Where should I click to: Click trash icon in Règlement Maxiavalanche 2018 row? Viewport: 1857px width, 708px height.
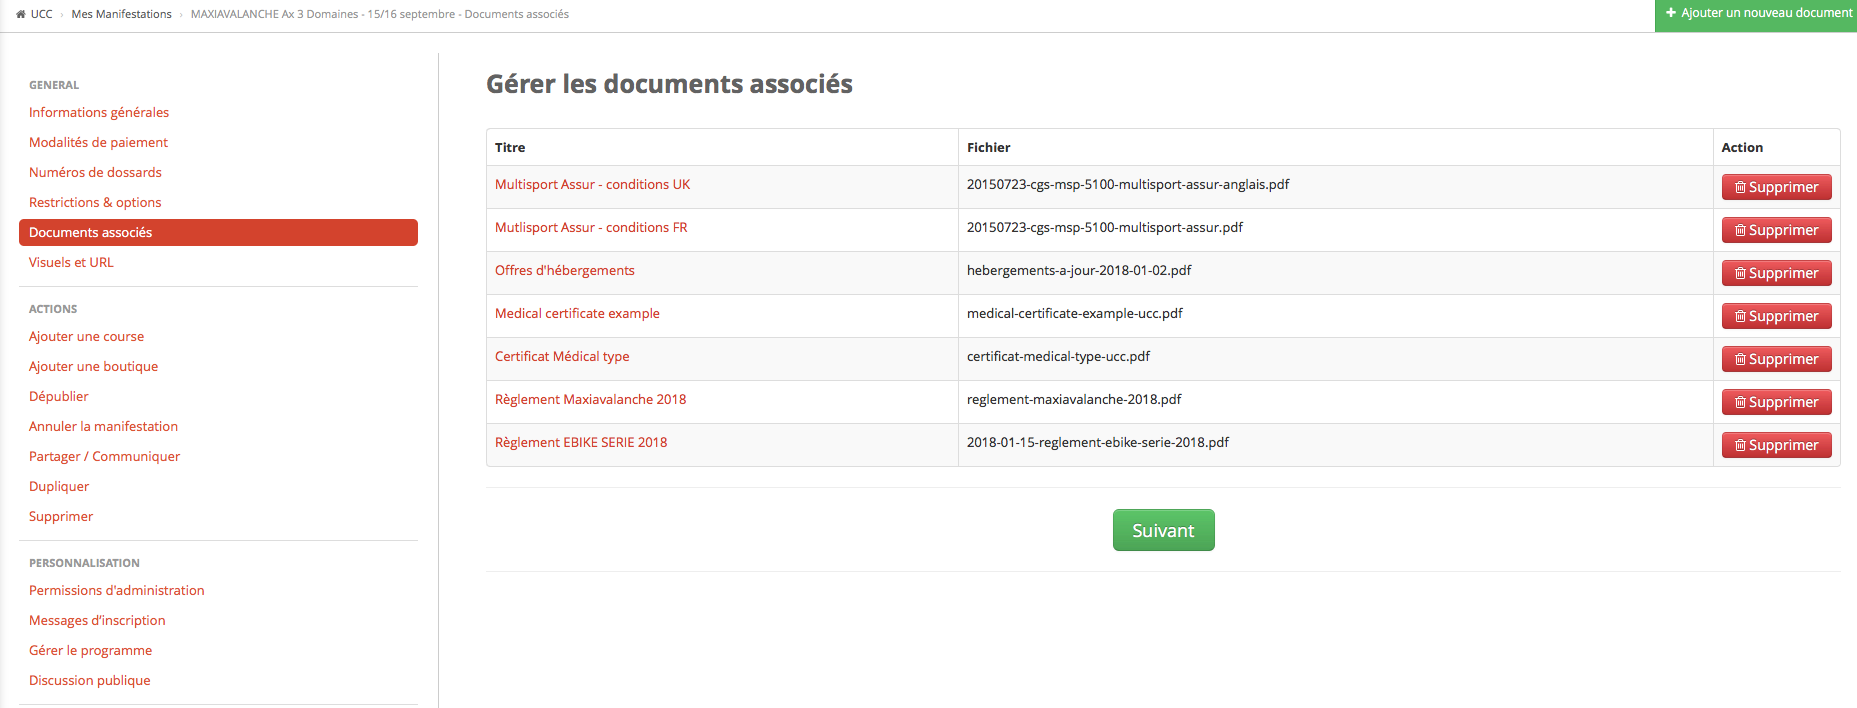click(x=1740, y=402)
